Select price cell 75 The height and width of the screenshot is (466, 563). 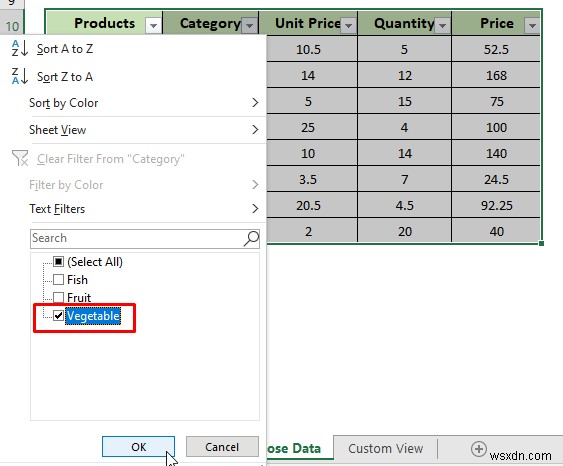point(496,101)
